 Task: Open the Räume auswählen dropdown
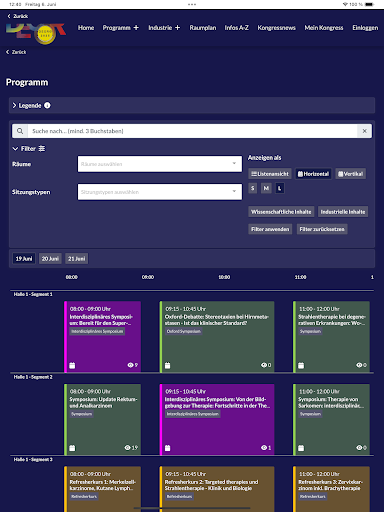[x=160, y=164]
